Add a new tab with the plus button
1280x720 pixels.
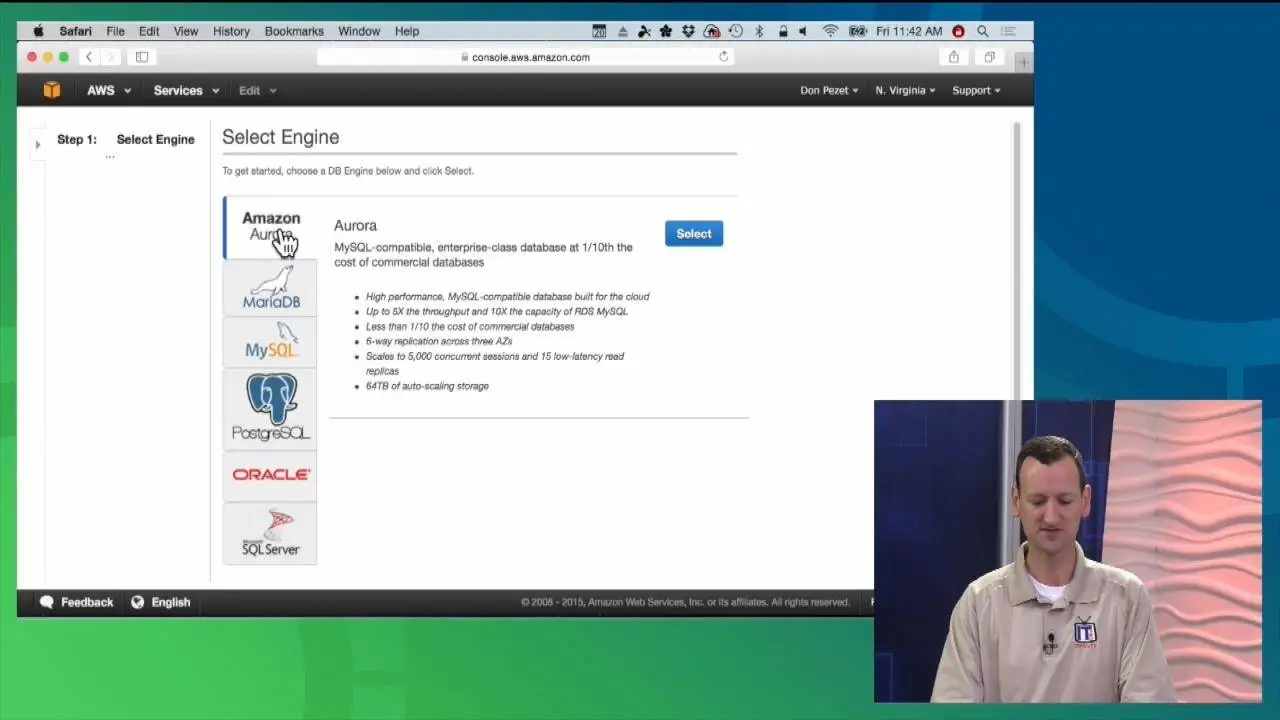(1023, 62)
